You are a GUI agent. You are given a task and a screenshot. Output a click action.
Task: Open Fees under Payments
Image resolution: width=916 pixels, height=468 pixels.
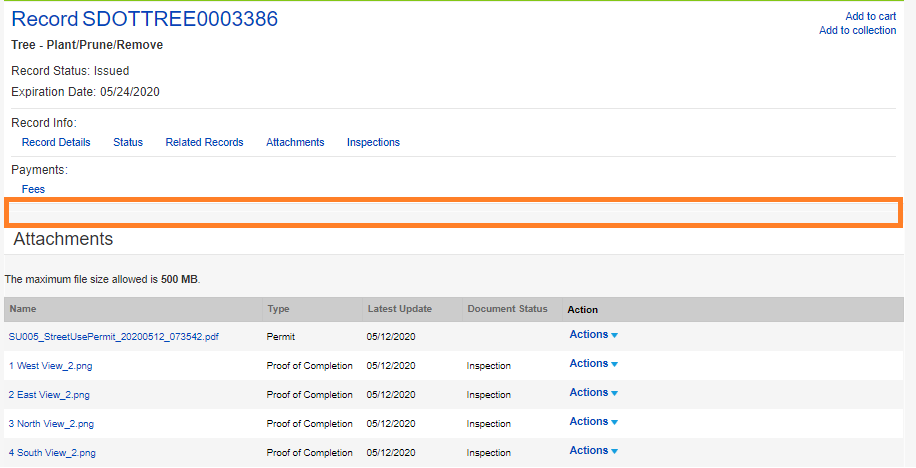click(33, 189)
